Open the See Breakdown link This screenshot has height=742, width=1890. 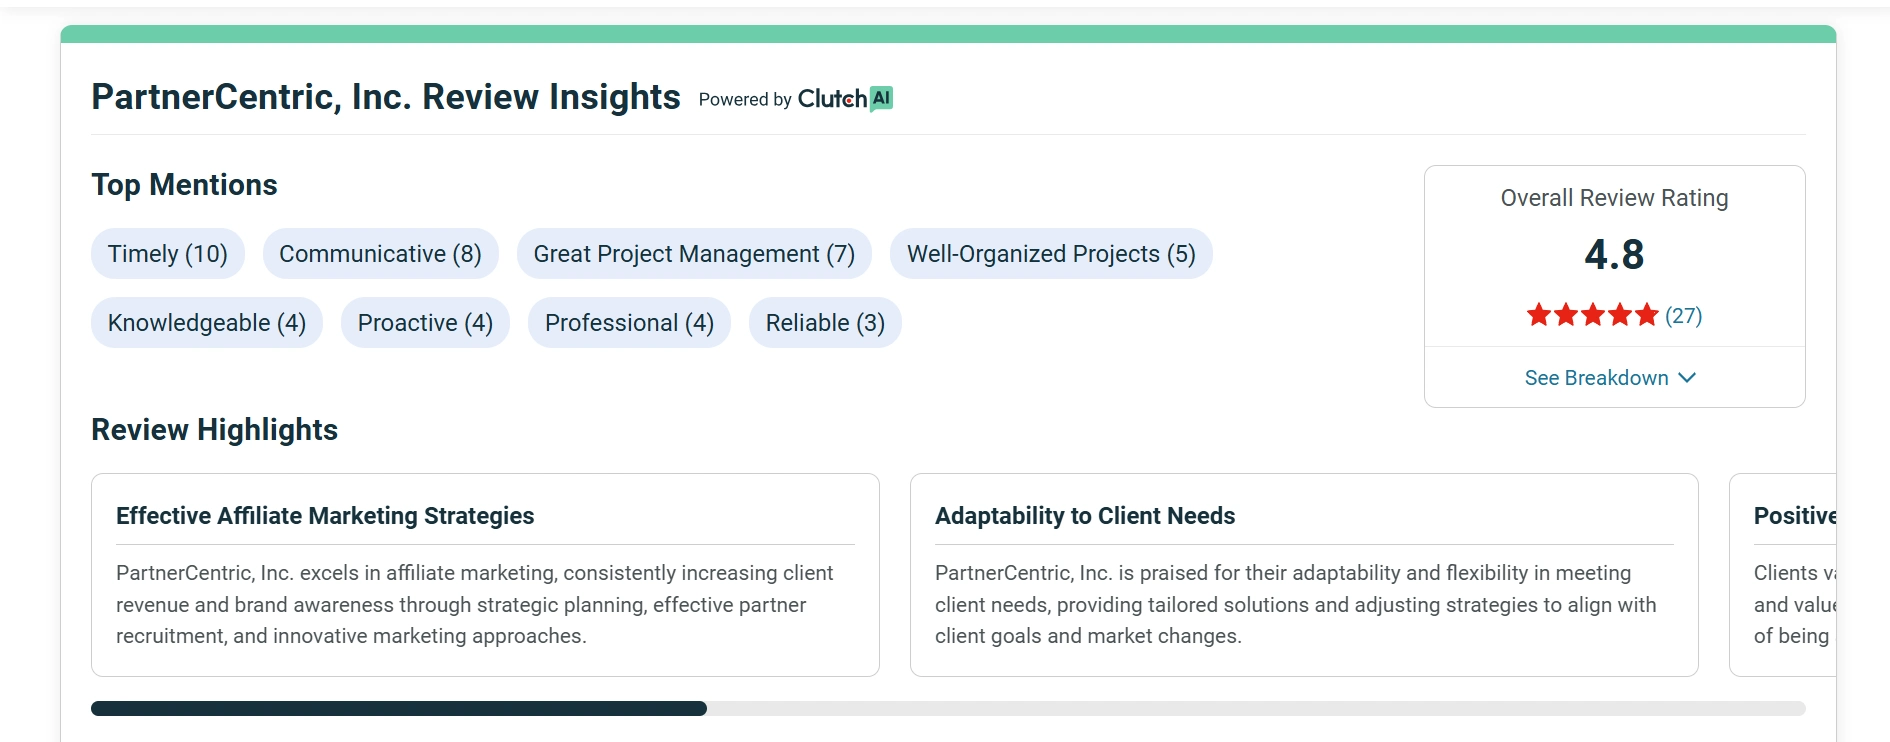[1596, 378]
